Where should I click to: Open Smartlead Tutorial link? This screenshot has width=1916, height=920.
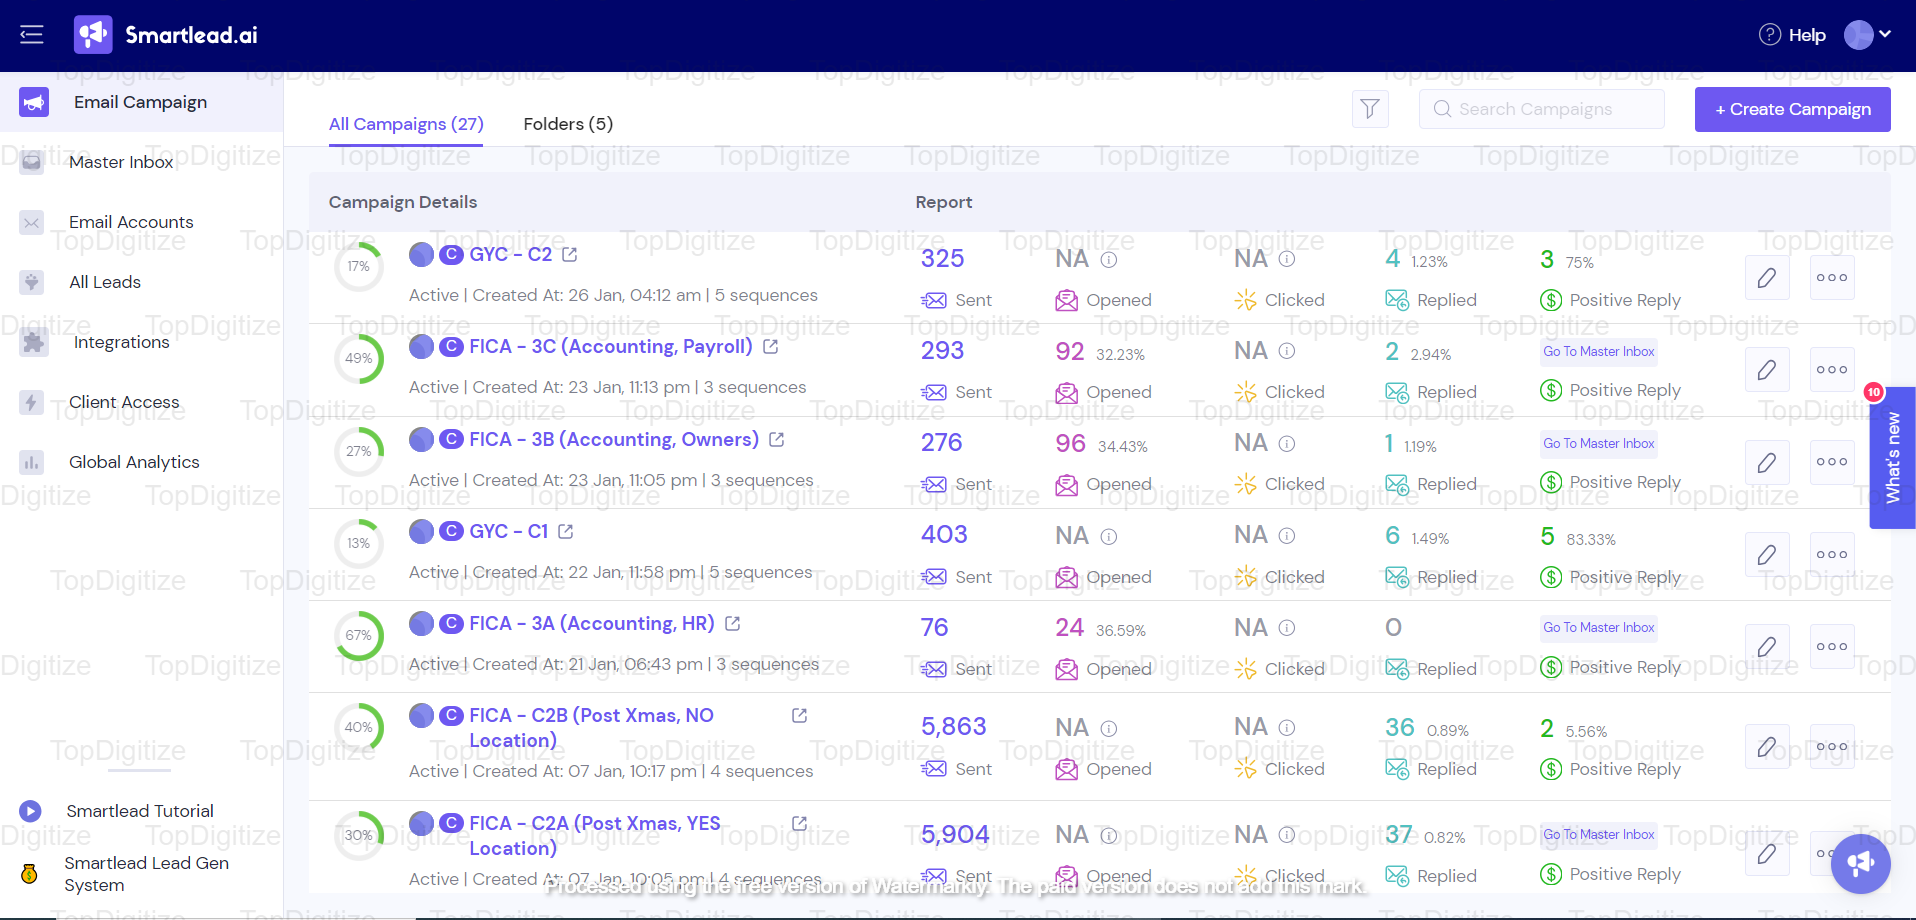coord(140,811)
